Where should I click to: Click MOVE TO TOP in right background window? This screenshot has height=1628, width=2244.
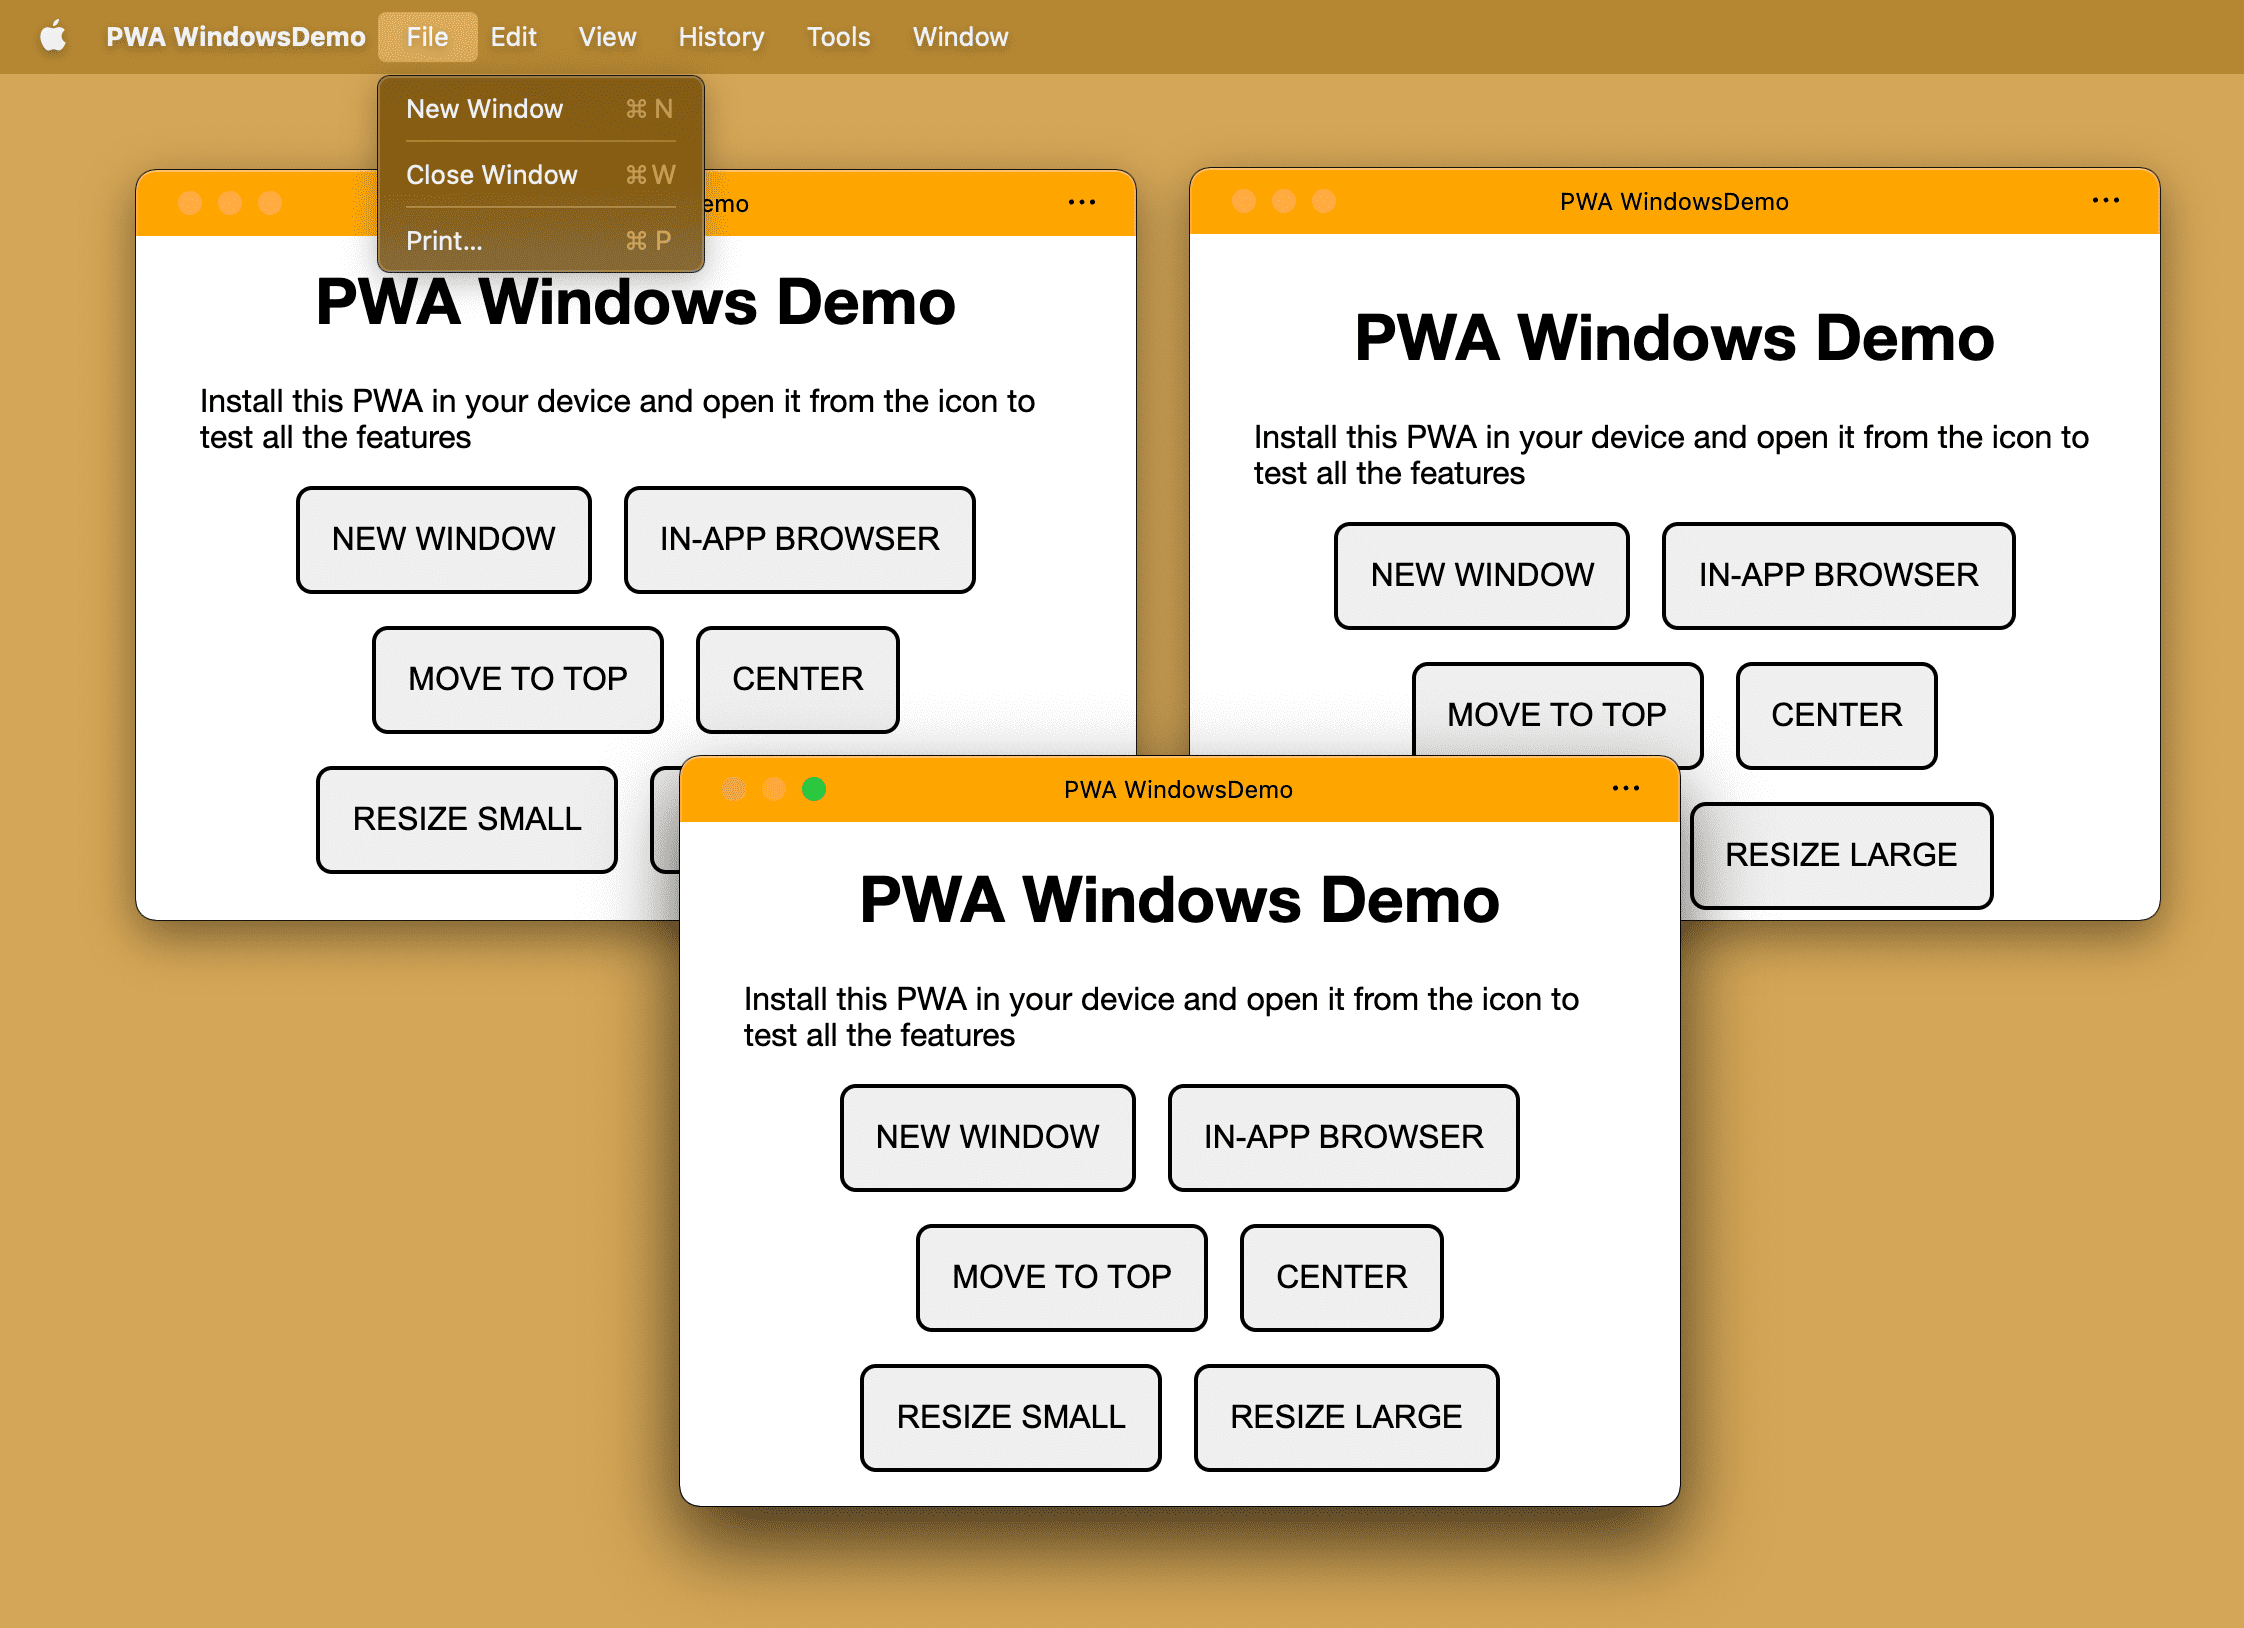(x=1556, y=713)
